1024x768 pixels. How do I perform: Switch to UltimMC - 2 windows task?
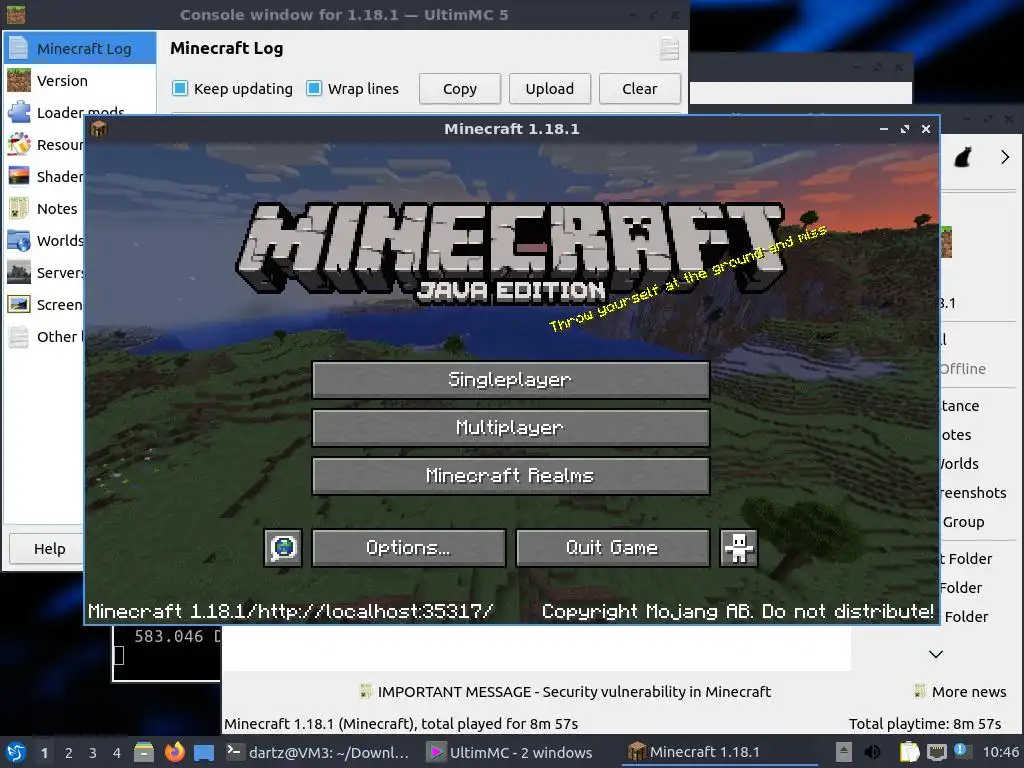pyautogui.click(x=511, y=752)
